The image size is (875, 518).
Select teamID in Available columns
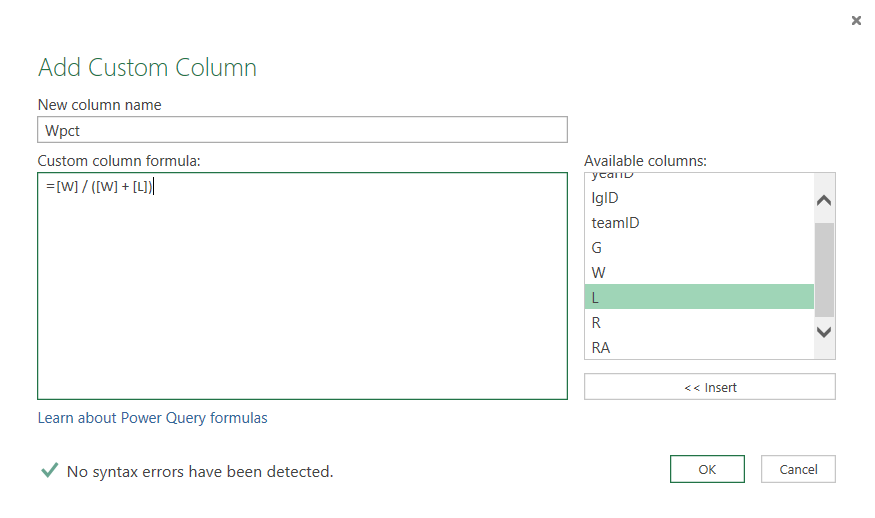click(x=615, y=223)
